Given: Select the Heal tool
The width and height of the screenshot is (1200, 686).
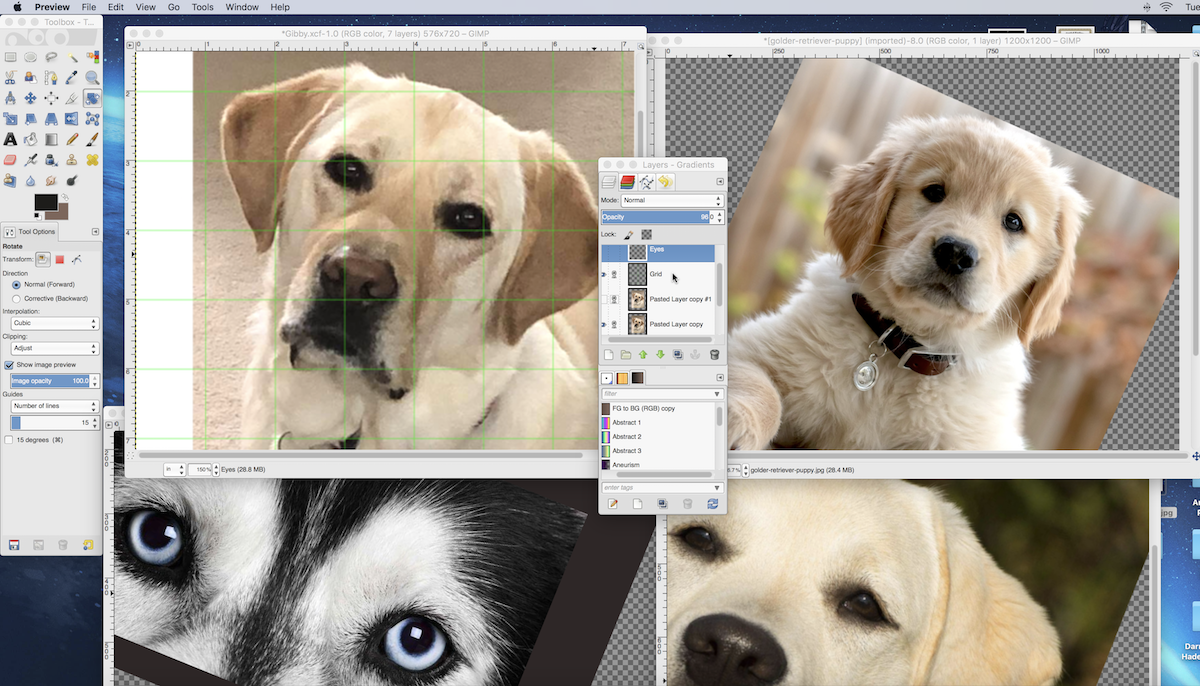Looking at the screenshot, I should point(92,160).
